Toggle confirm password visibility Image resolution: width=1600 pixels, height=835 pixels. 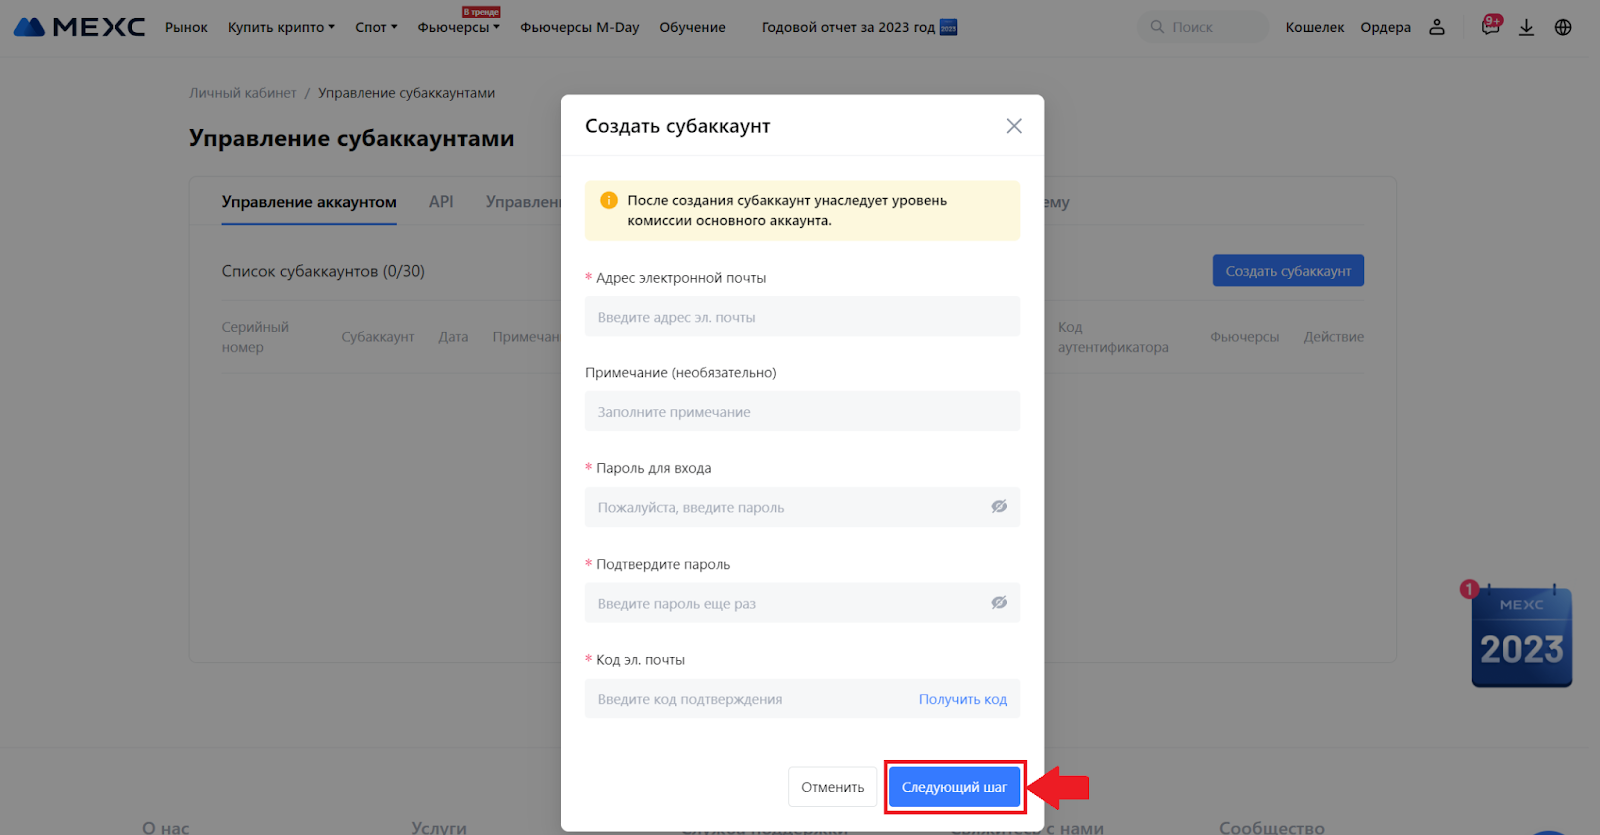click(999, 603)
